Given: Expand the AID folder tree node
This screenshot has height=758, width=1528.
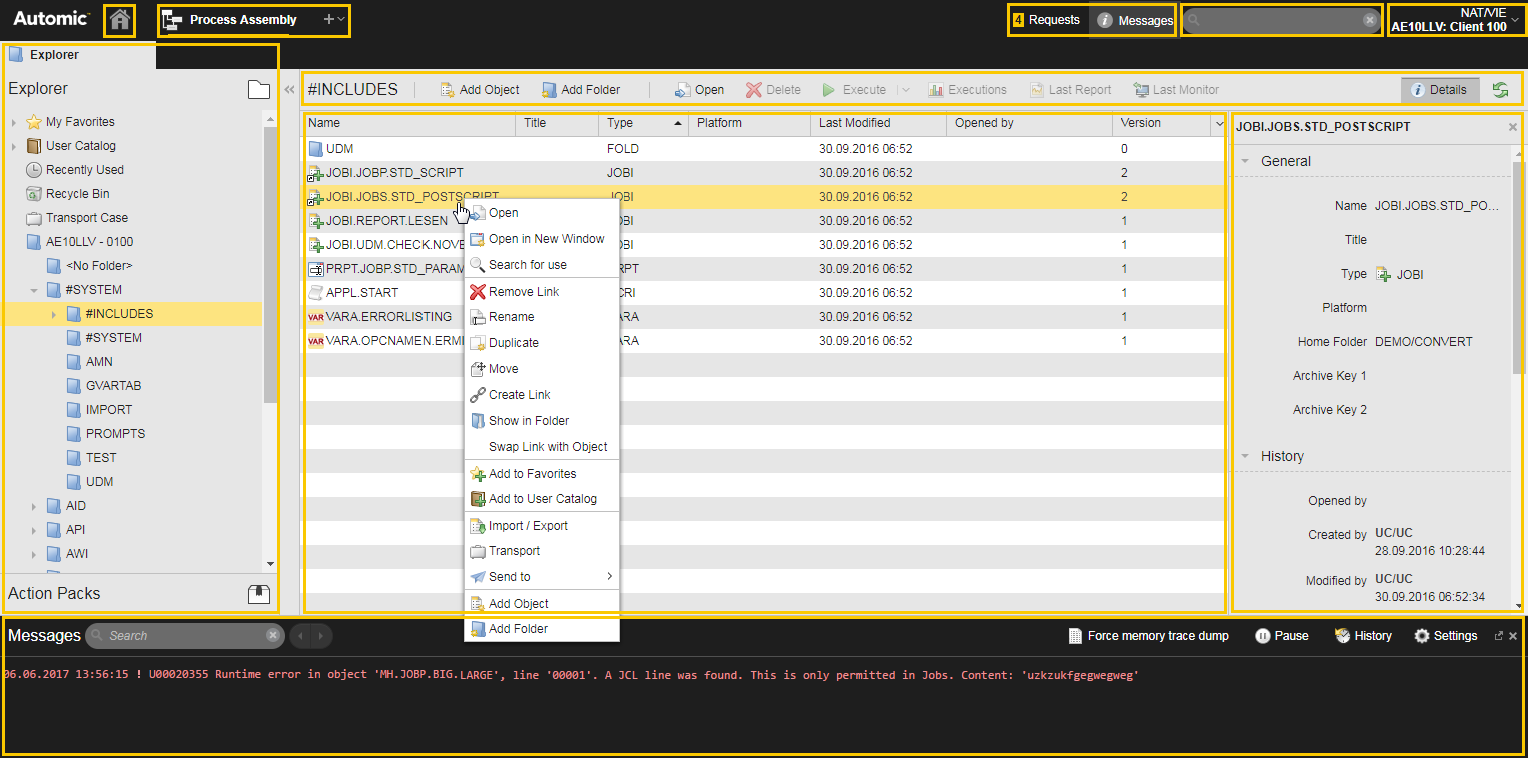Looking at the screenshot, I should click(33, 506).
